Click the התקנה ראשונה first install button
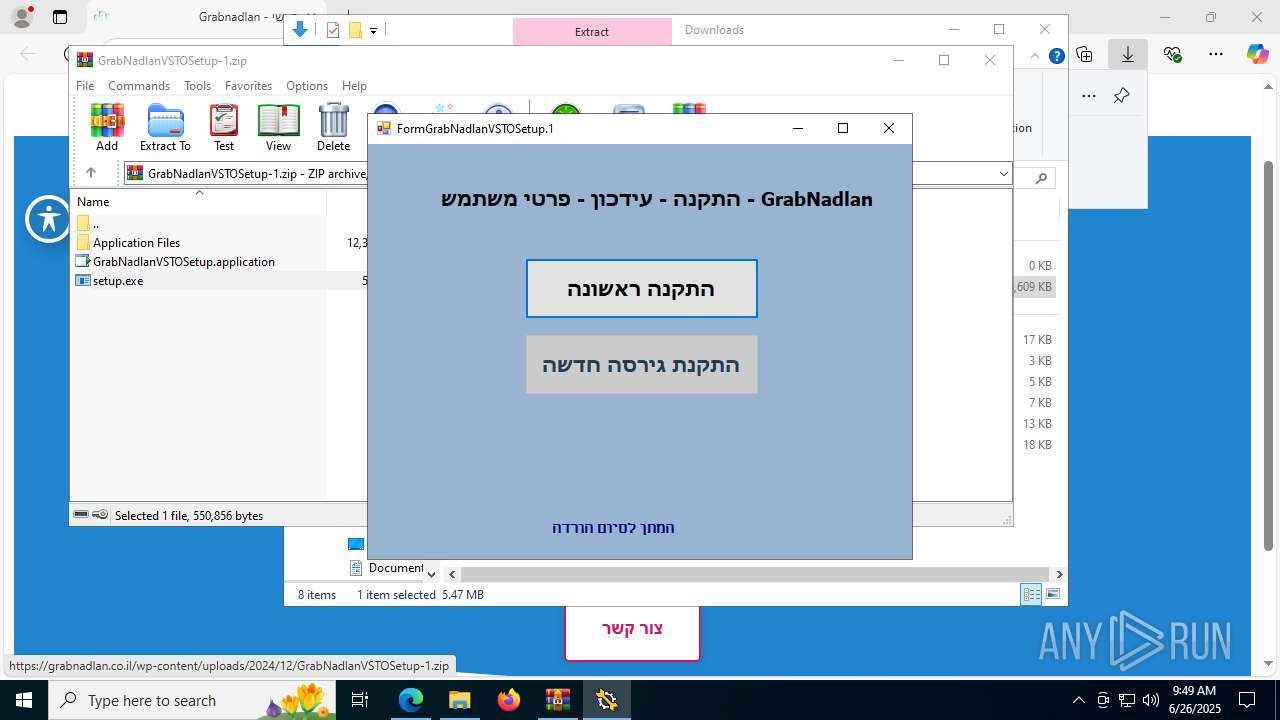Viewport: 1280px width, 720px height. tap(642, 289)
